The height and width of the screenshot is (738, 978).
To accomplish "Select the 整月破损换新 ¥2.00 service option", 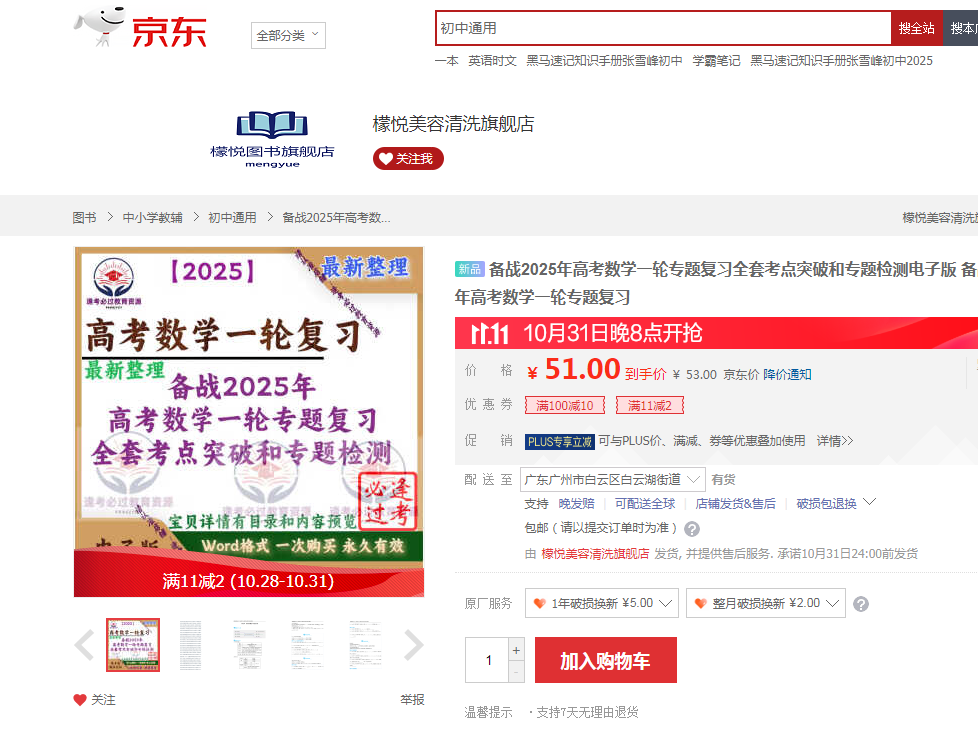I will click(x=765, y=603).
